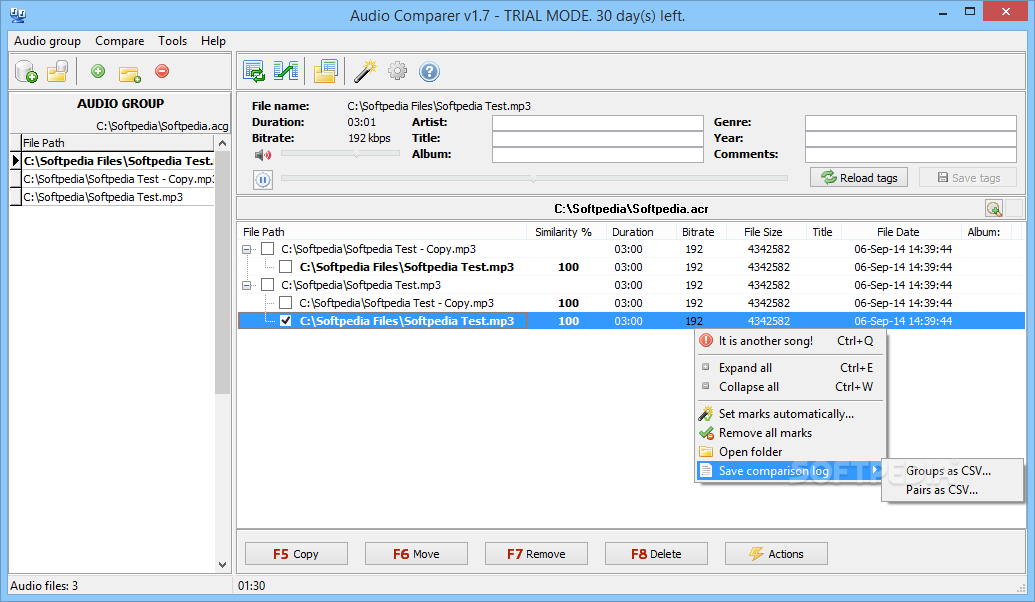
Task: Choose Set marks automatically...
Action: [790, 414]
